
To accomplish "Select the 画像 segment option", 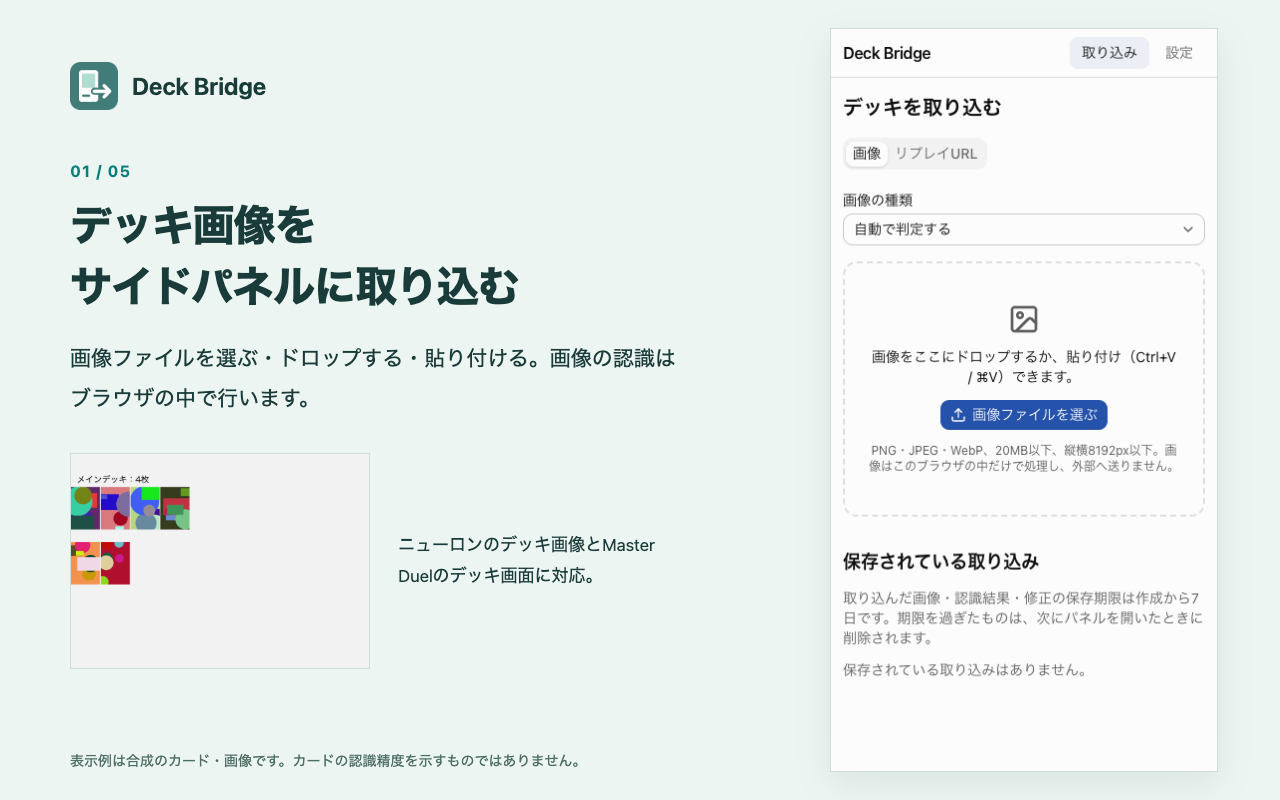I will (867, 154).
